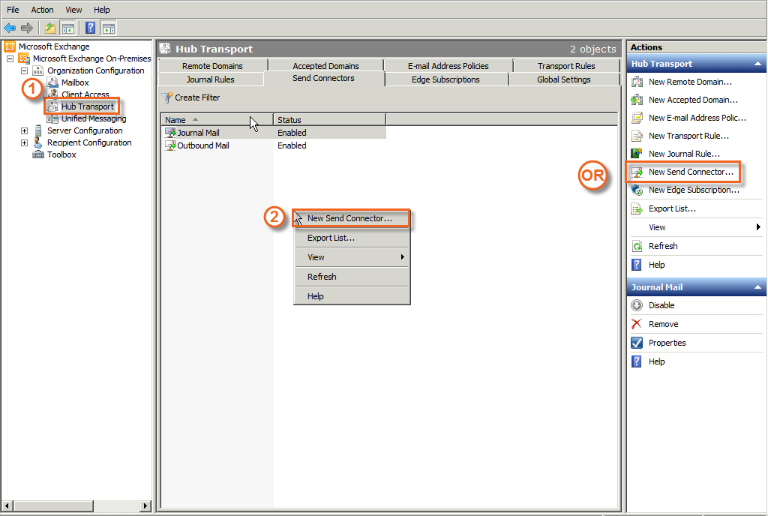Select Microsoft Exchange On-Premises node
The image size is (768, 516).
coord(92,59)
